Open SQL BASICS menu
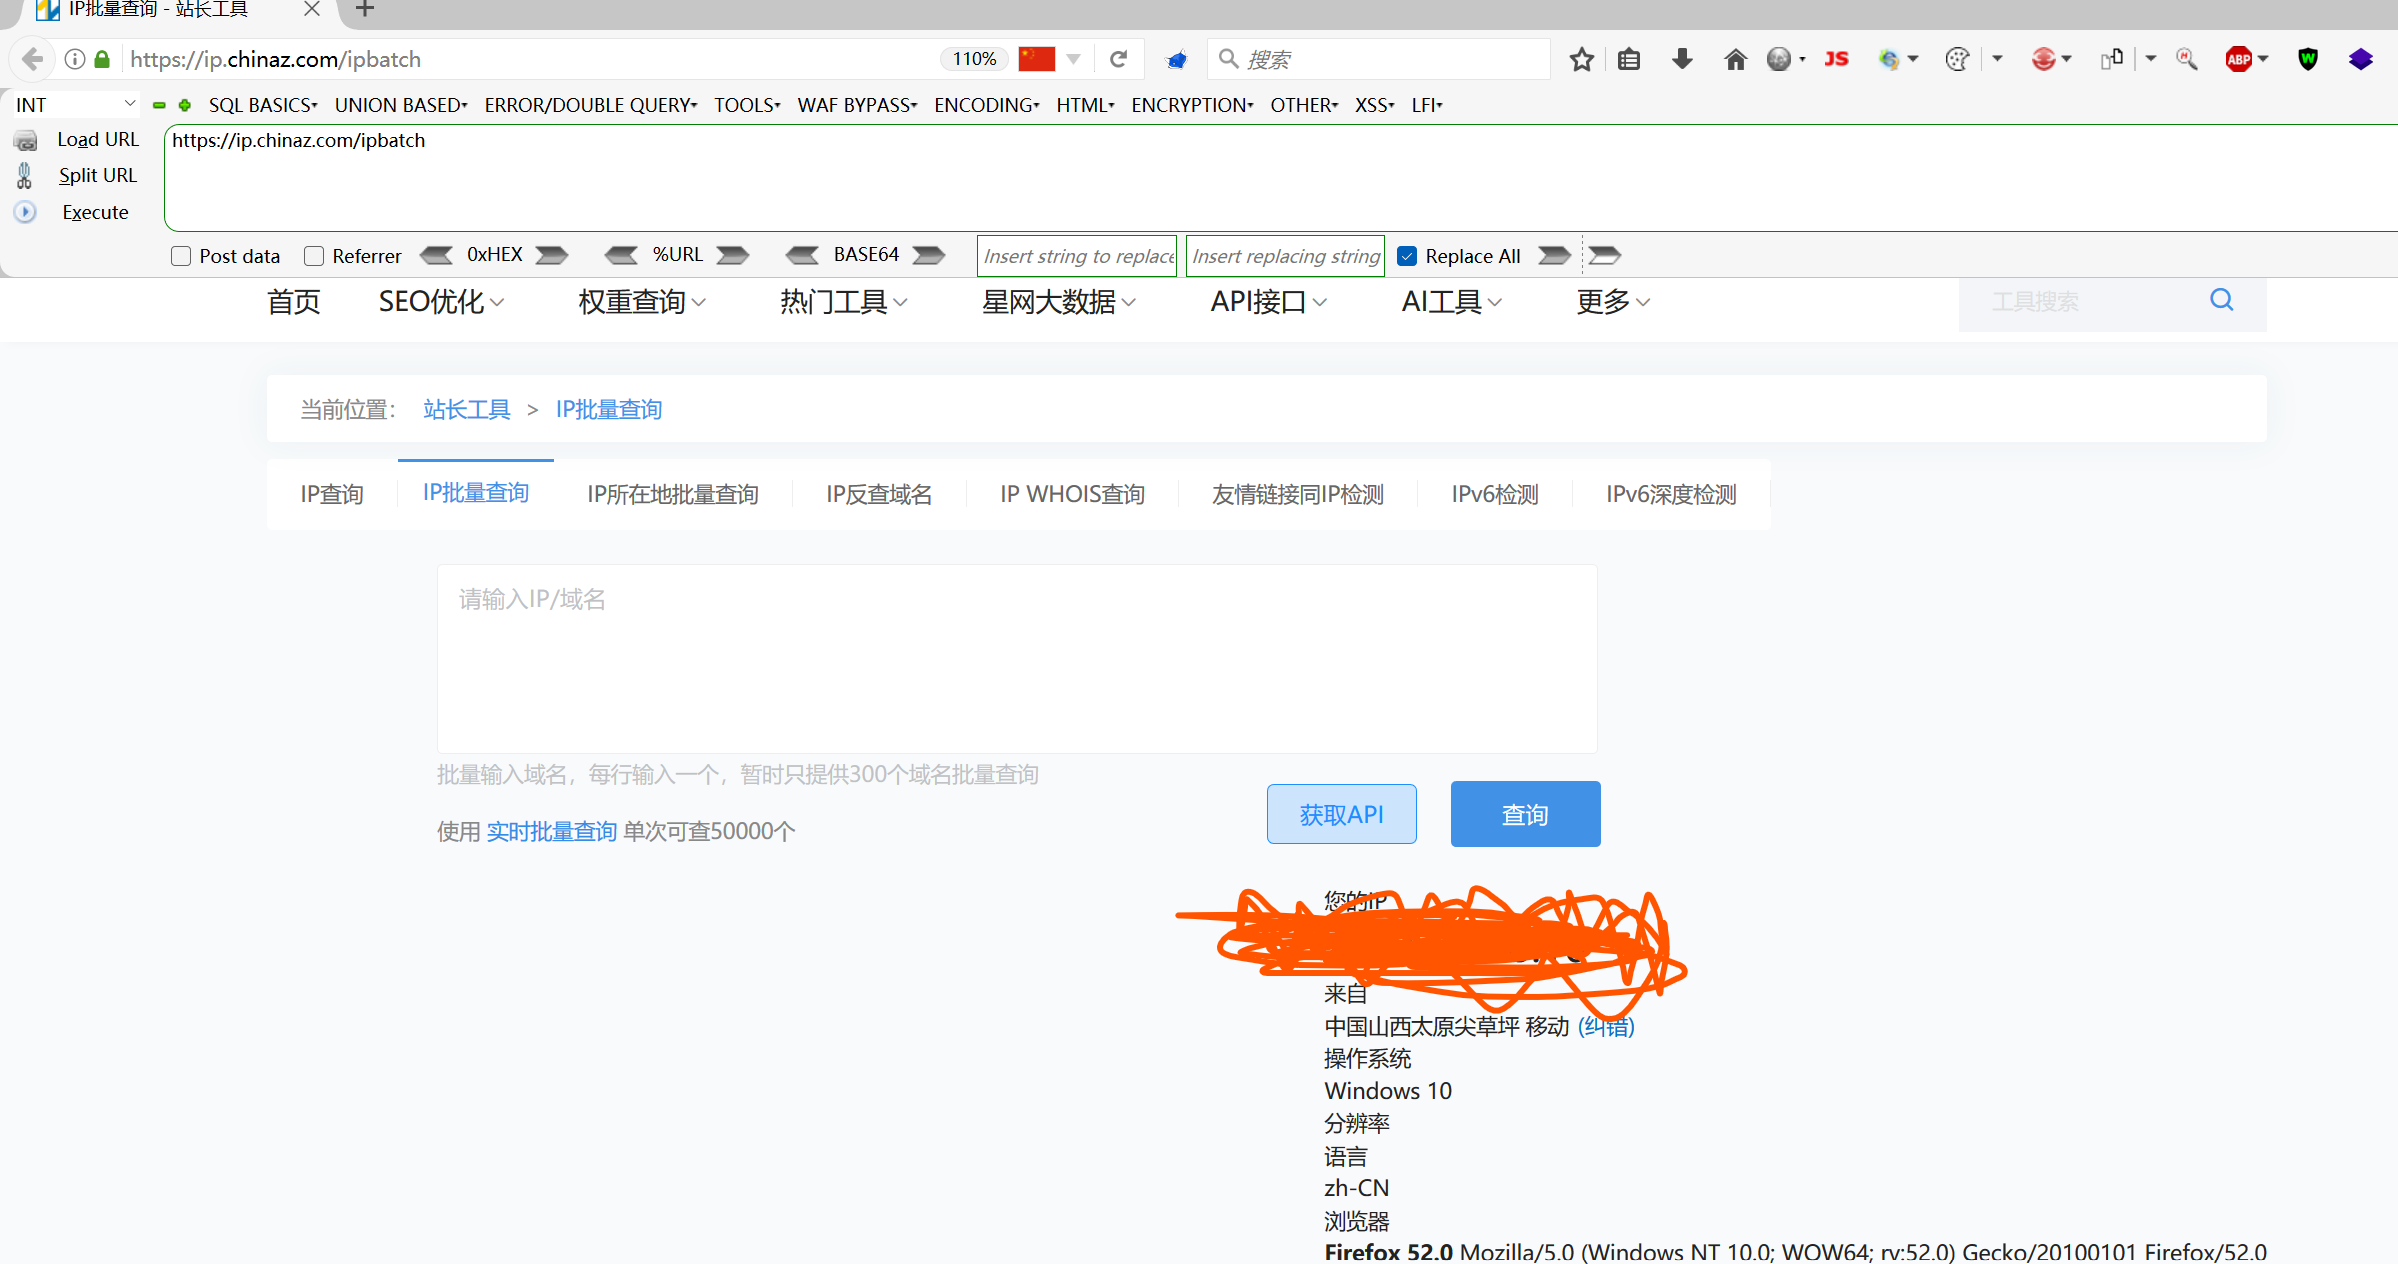The width and height of the screenshot is (2398, 1264). (263, 105)
